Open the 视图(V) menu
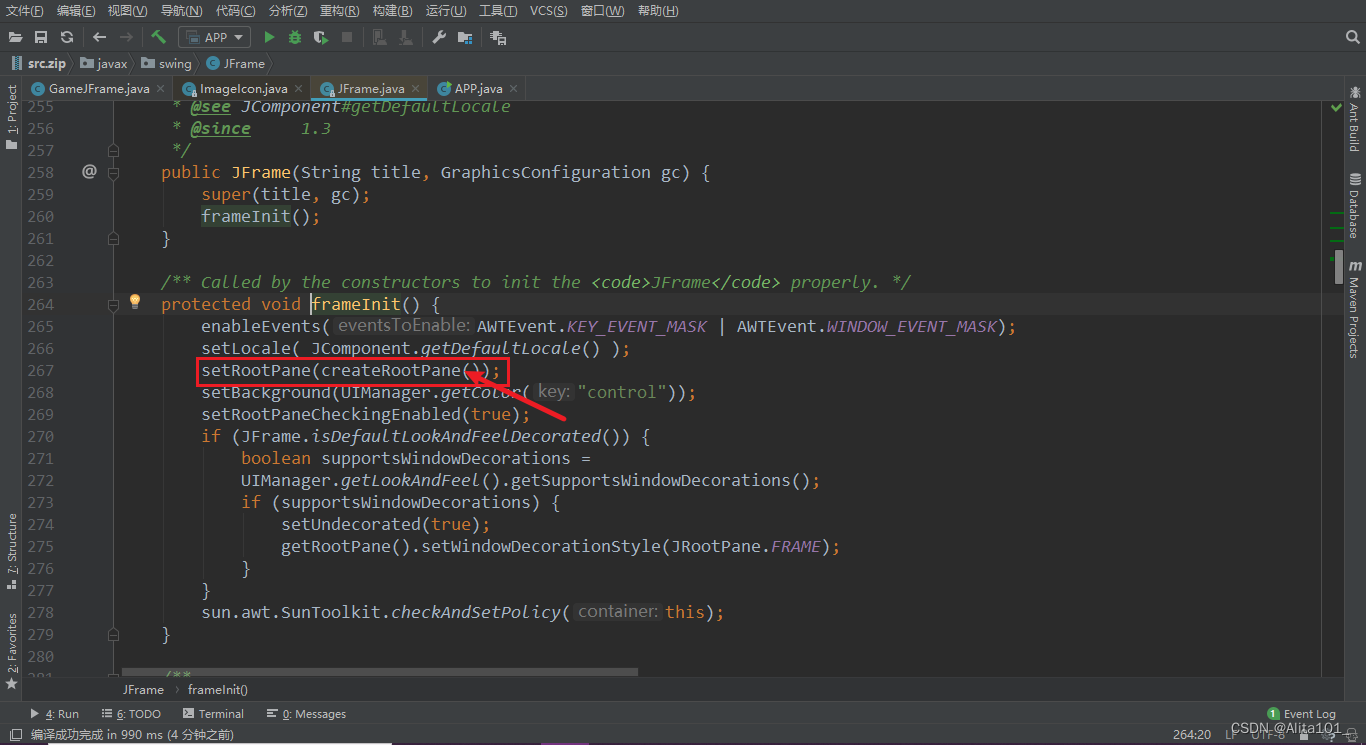1366x745 pixels. [127, 10]
